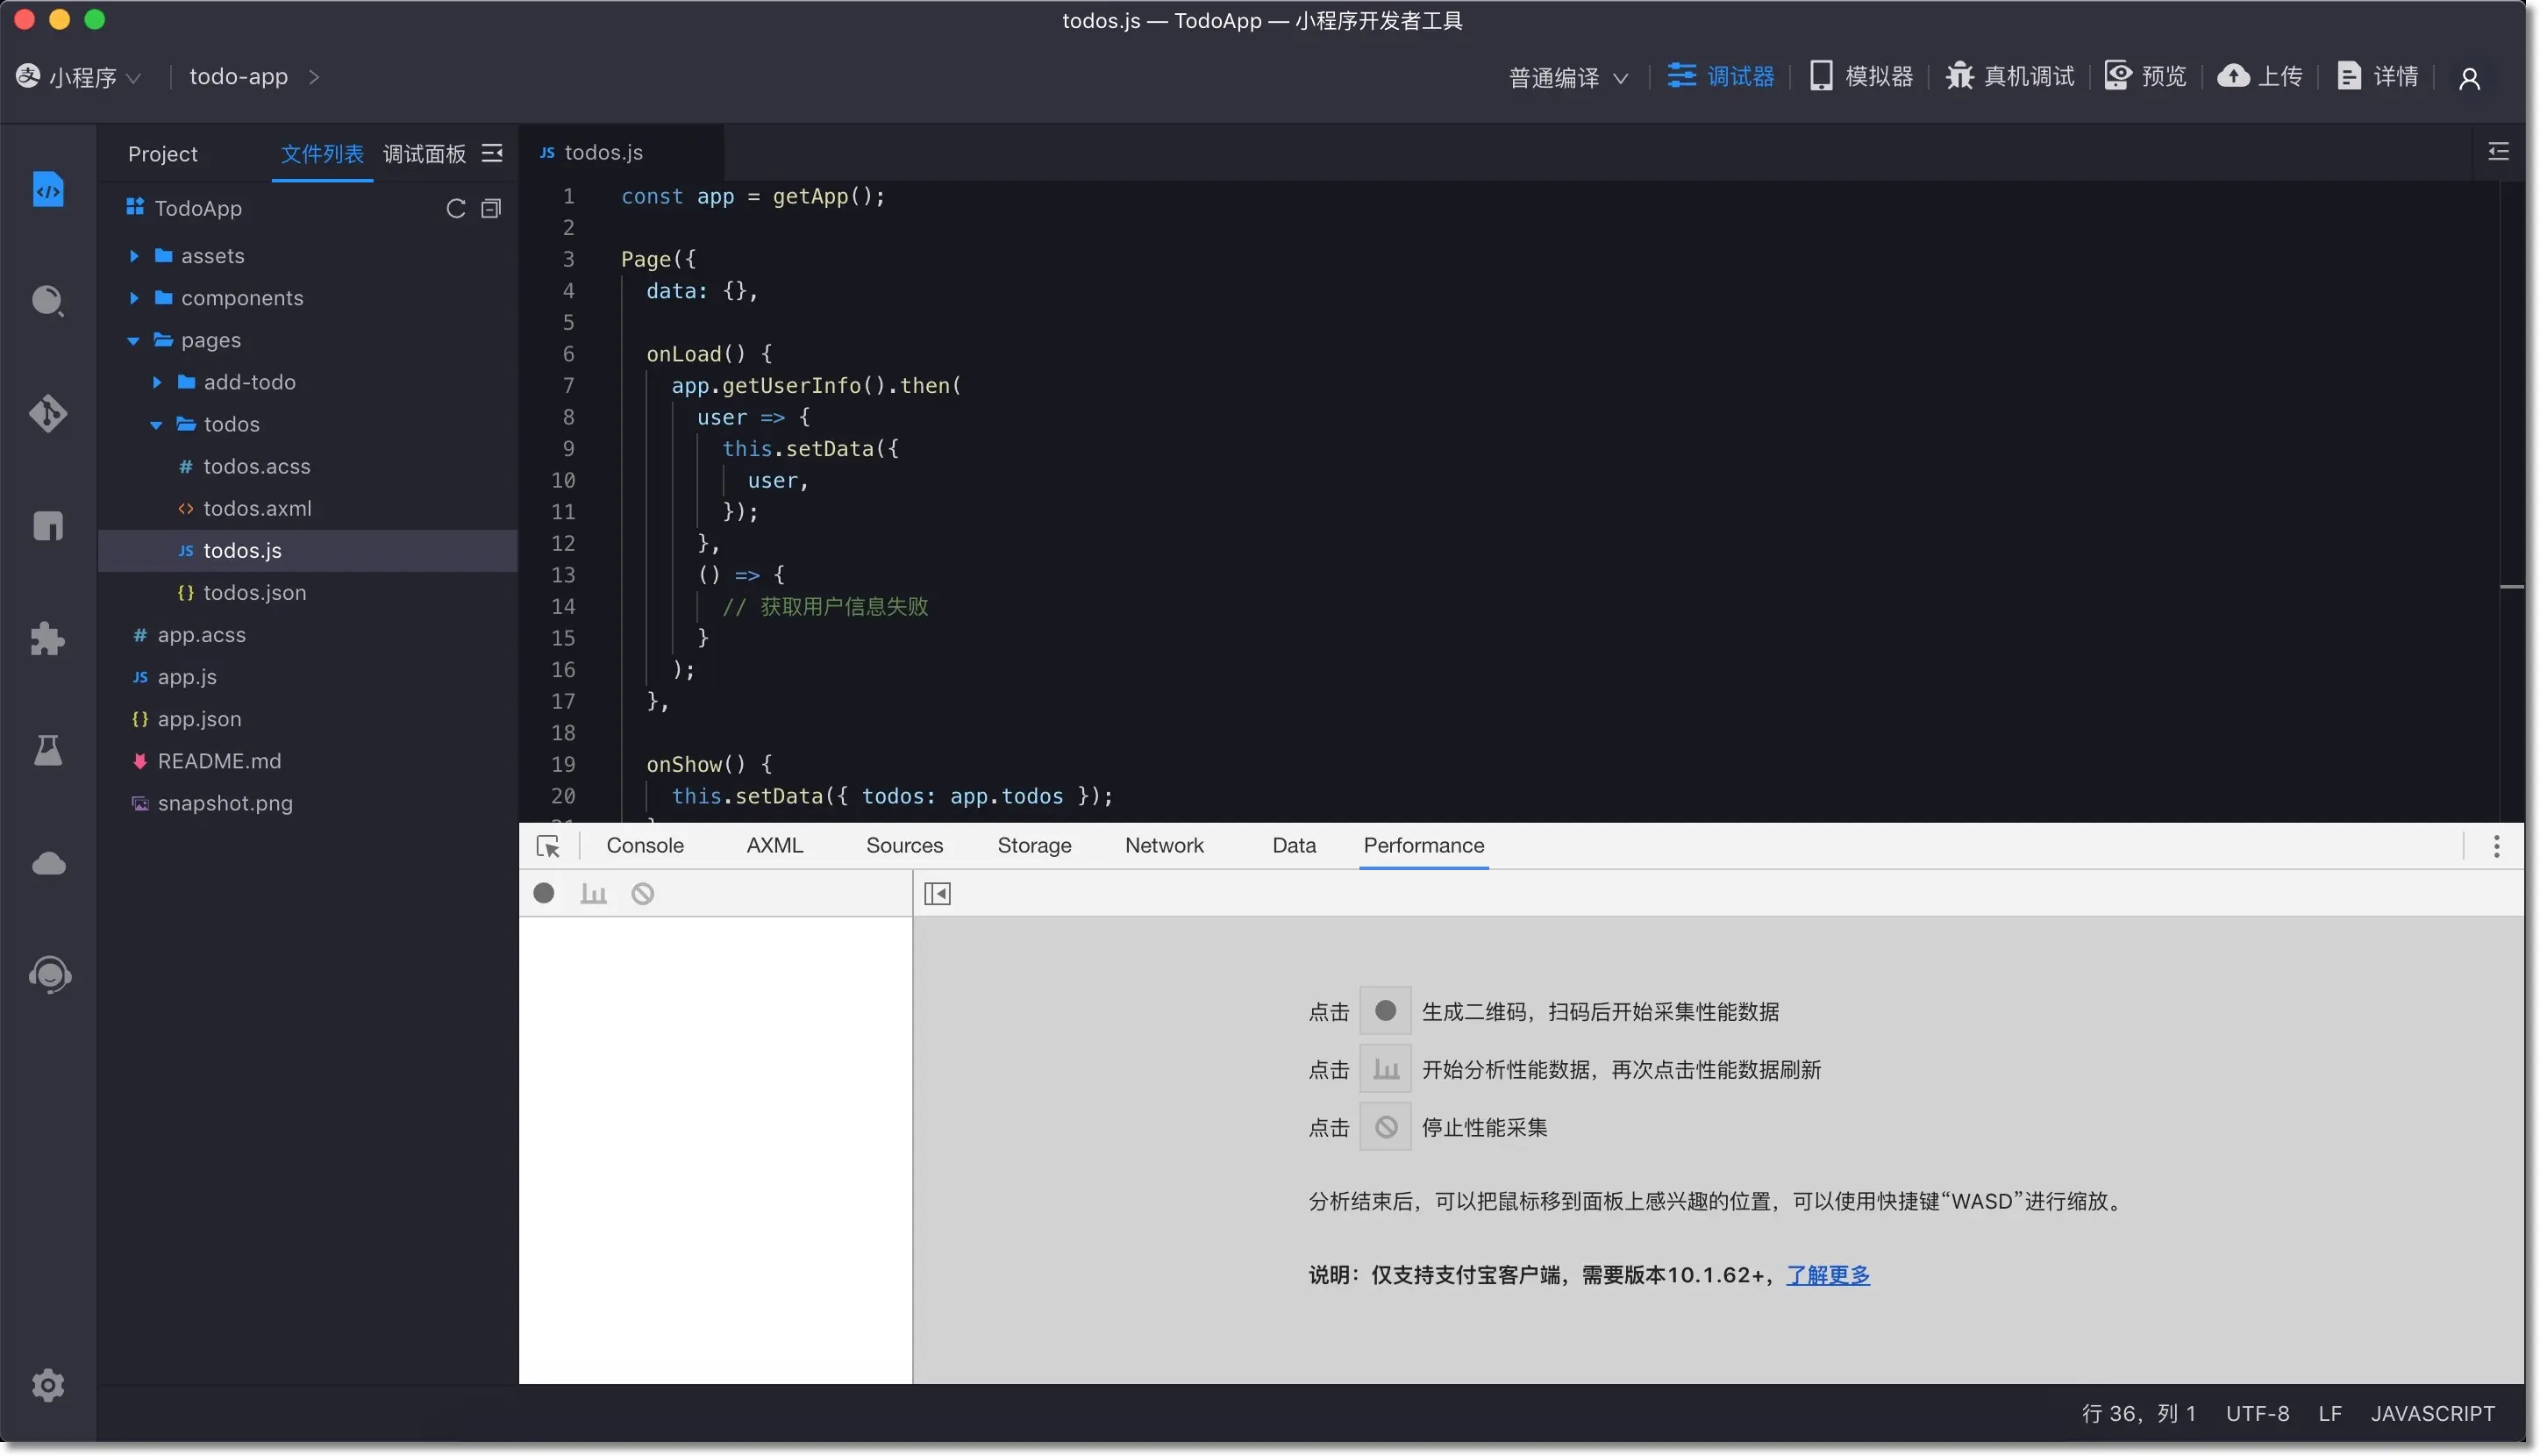Open the customer support headset icon
Image resolution: width=2540 pixels, height=1456 pixels.
pos(48,974)
